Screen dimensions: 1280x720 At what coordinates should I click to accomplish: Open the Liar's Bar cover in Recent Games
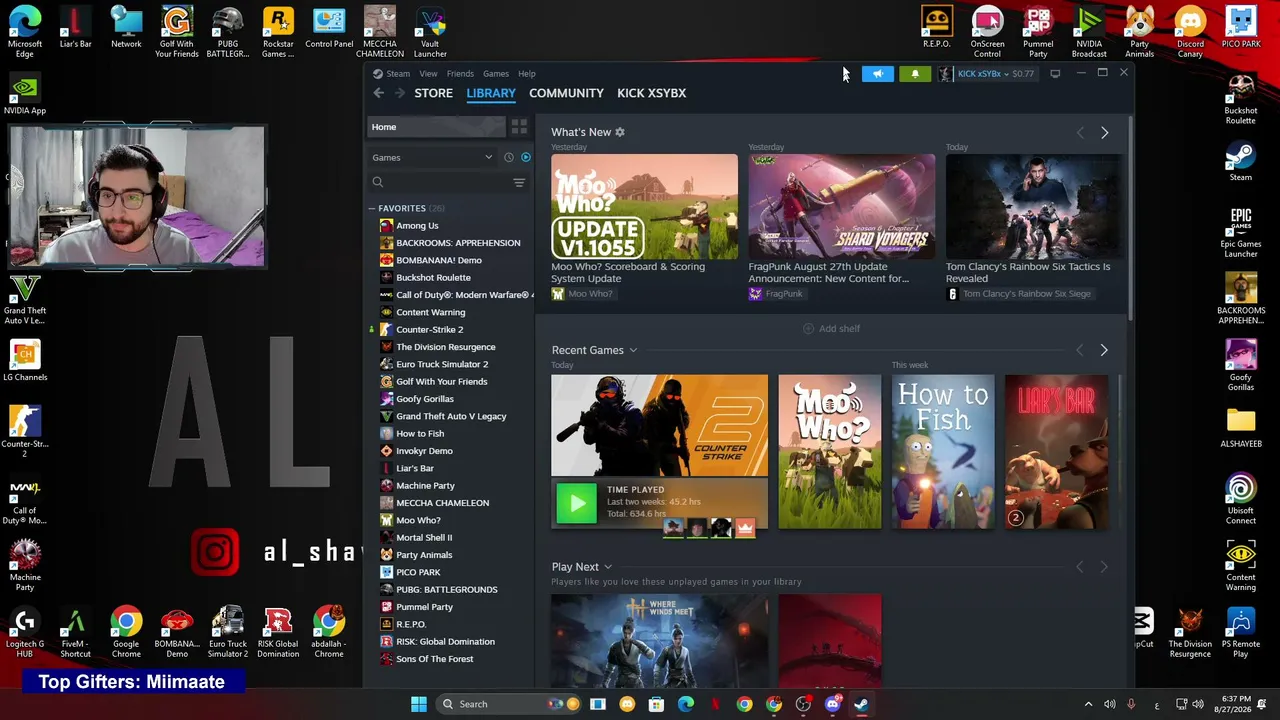pyautogui.click(x=1056, y=452)
